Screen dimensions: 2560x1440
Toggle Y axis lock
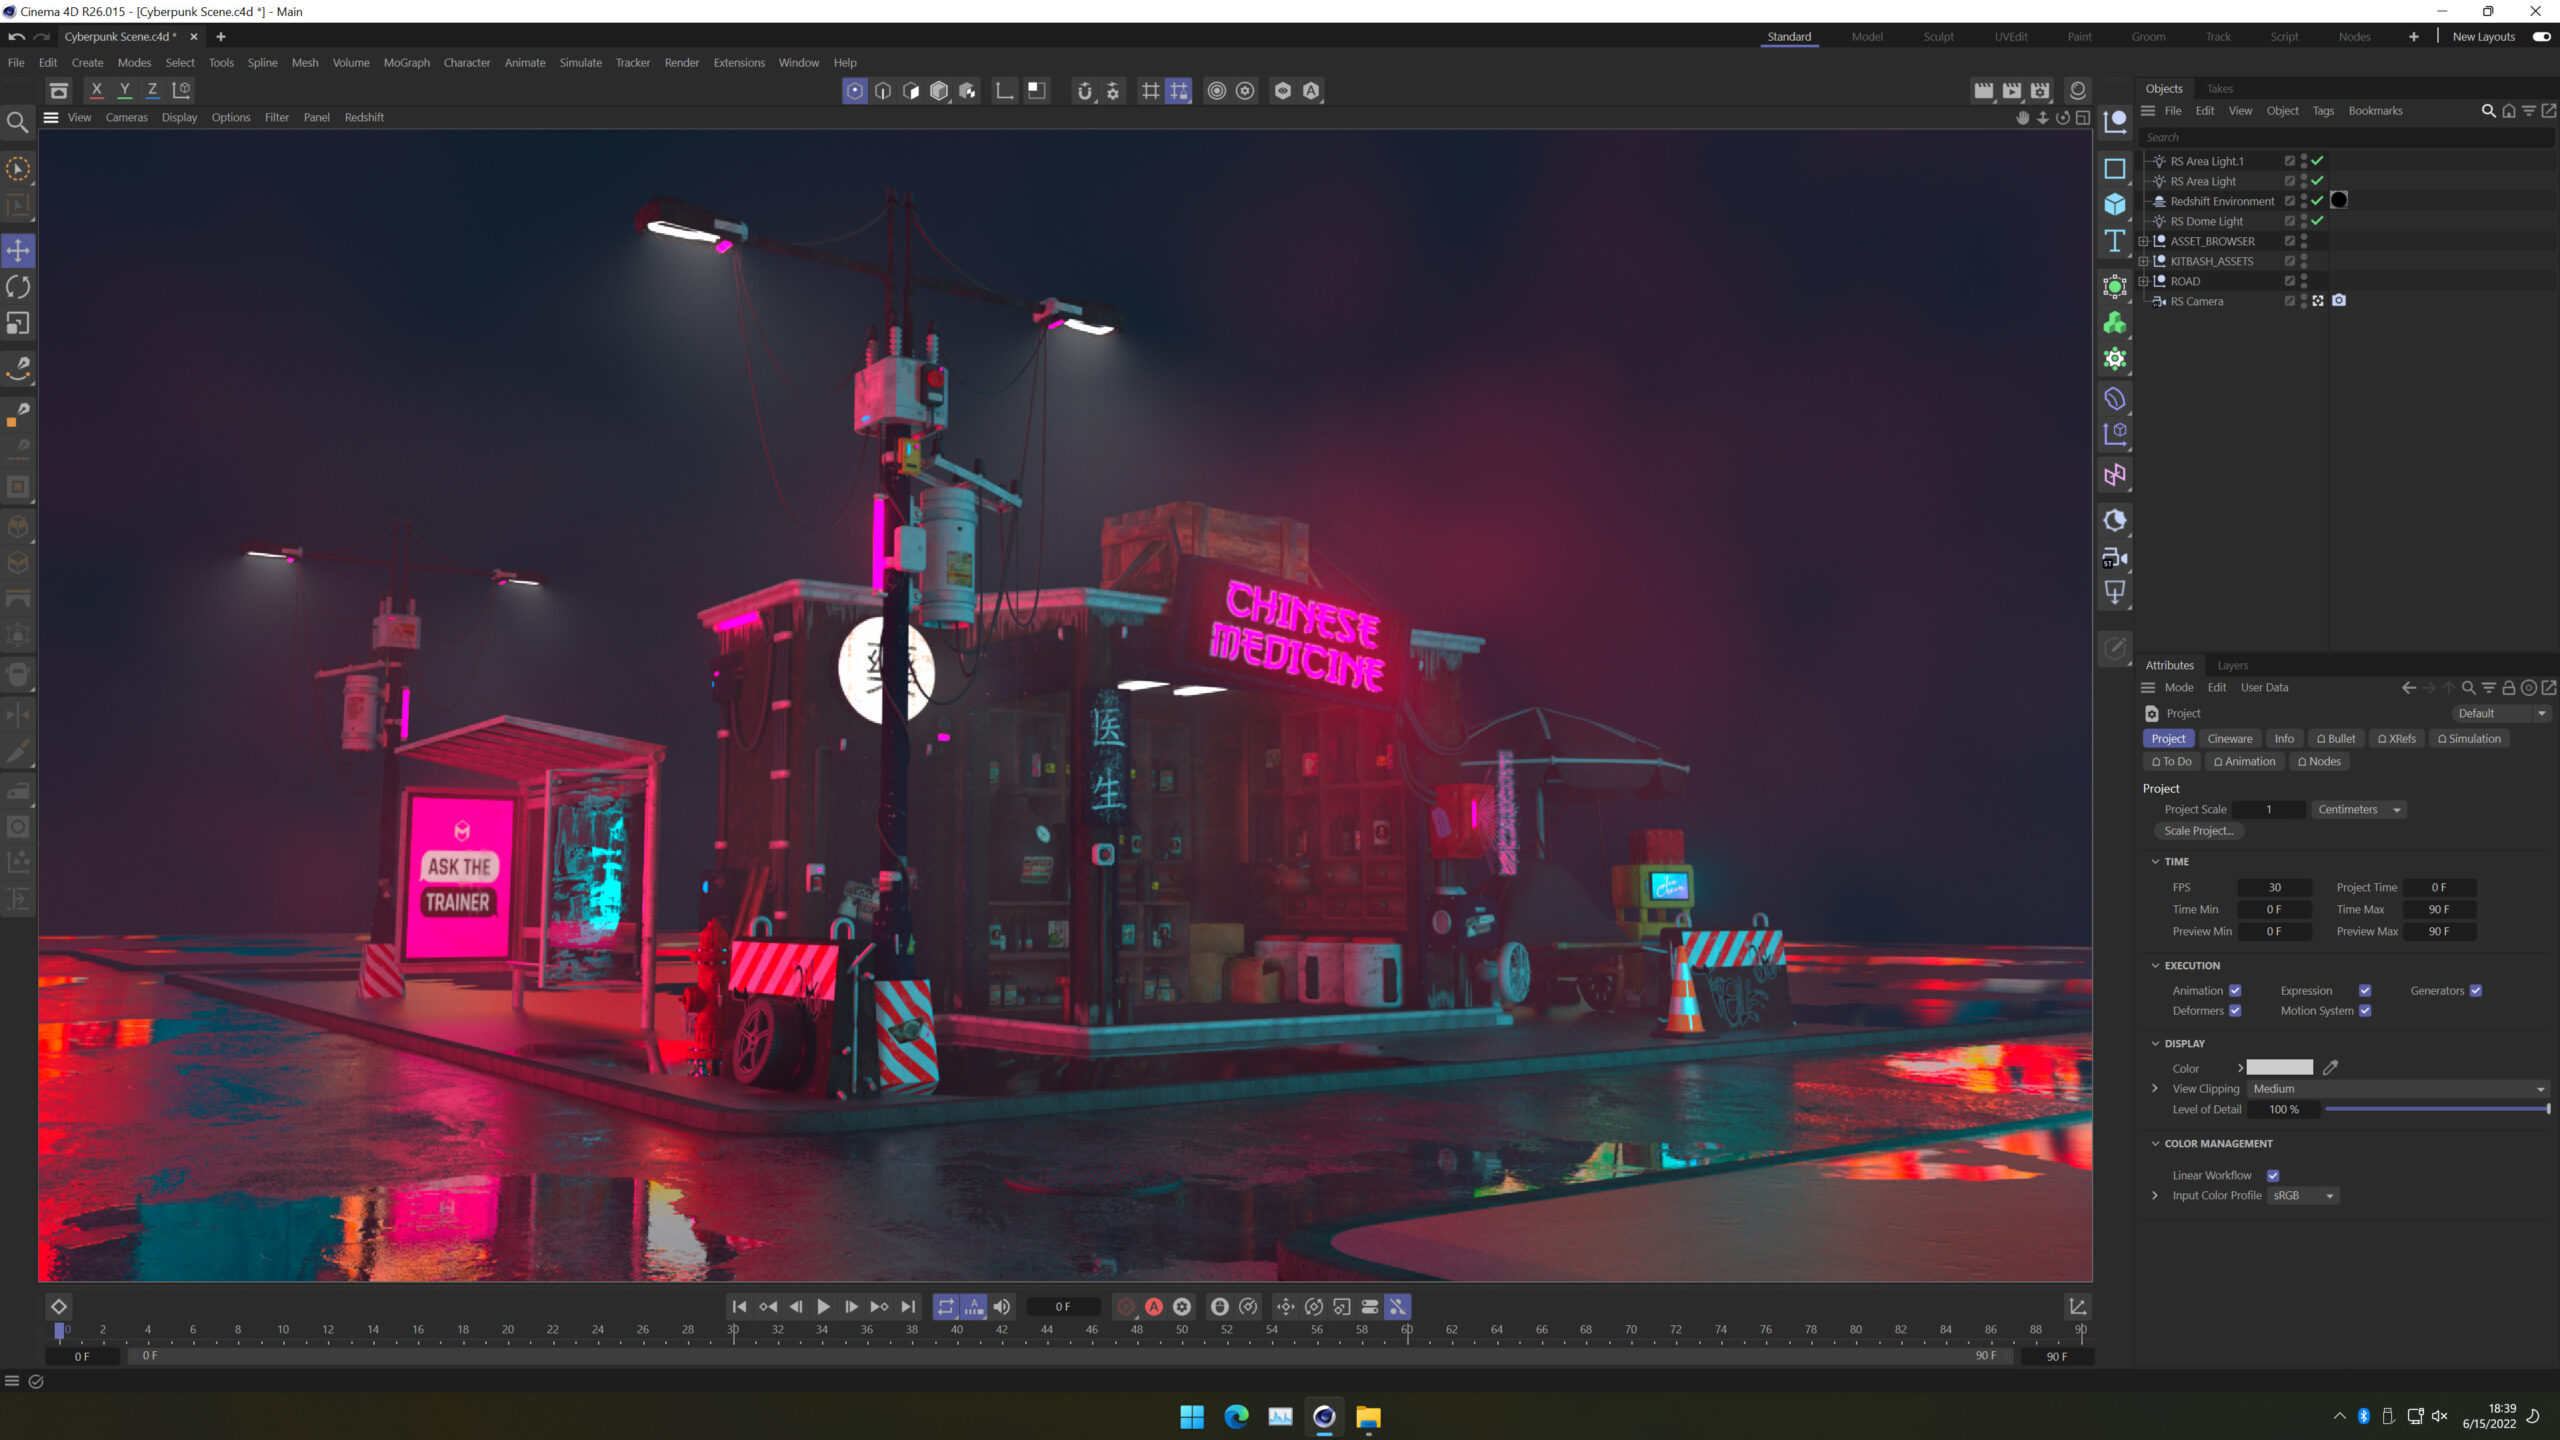(x=125, y=90)
